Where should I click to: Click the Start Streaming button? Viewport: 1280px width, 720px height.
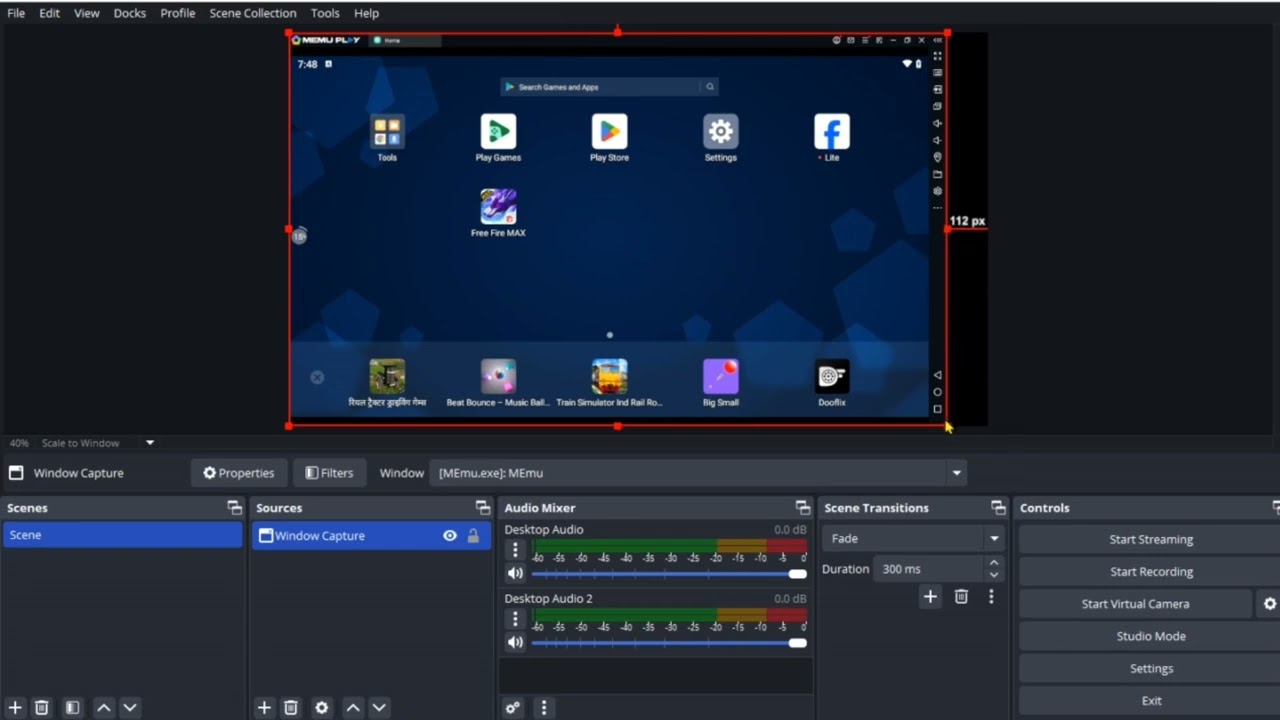point(1150,539)
